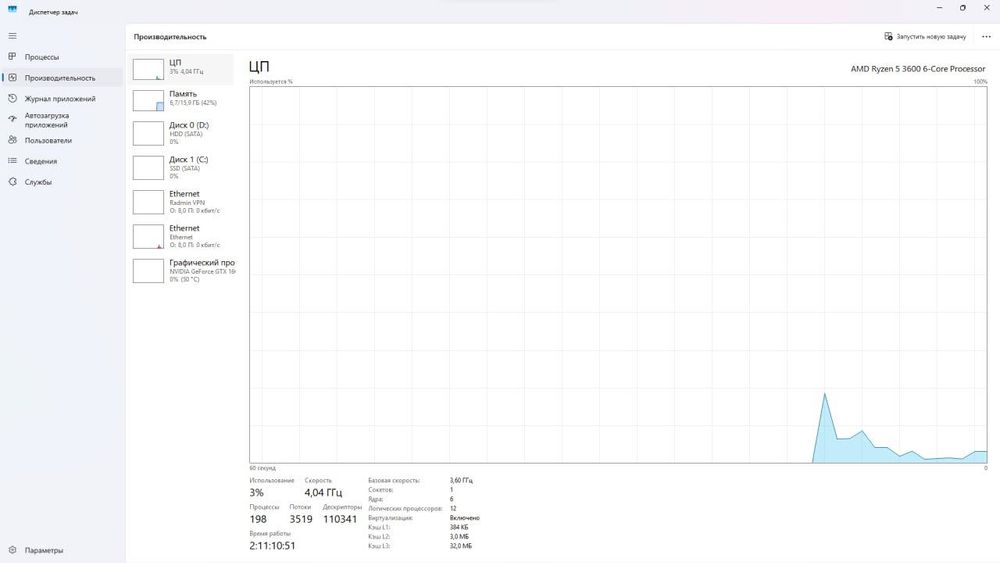Click the L1 cache 384 КБ value

click(x=459, y=527)
